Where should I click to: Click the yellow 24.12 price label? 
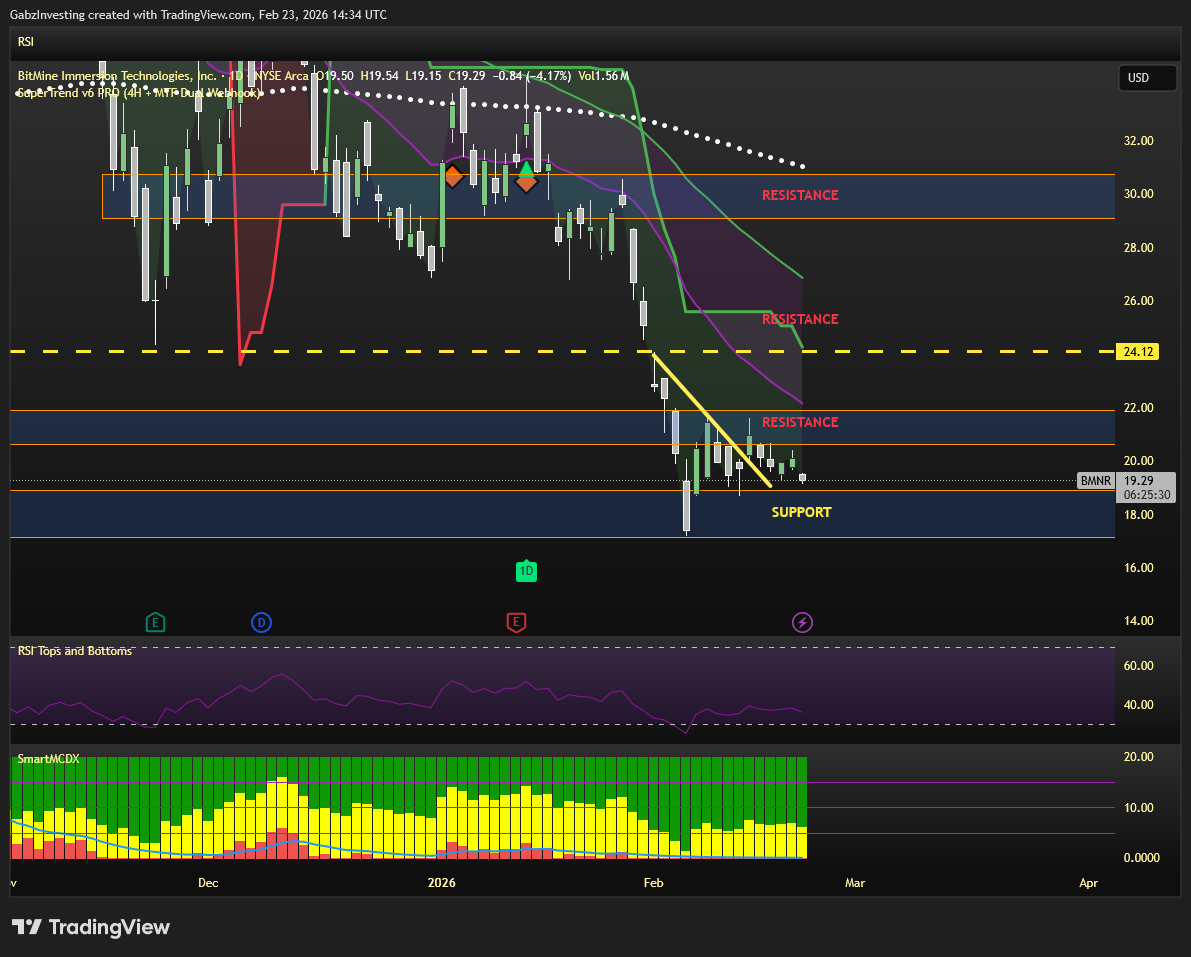click(1137, 352)
